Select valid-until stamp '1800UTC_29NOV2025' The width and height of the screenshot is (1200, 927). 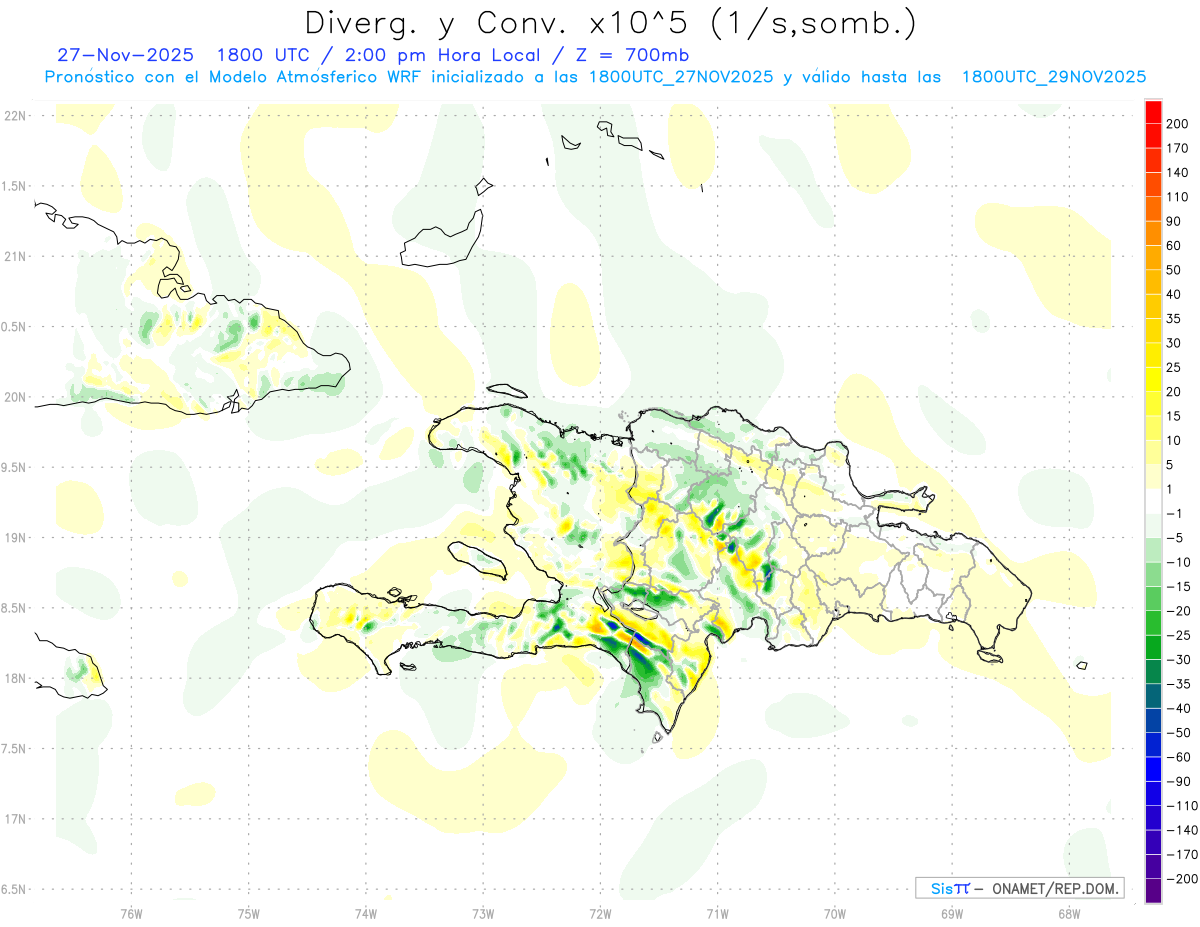coord(1053,77)
